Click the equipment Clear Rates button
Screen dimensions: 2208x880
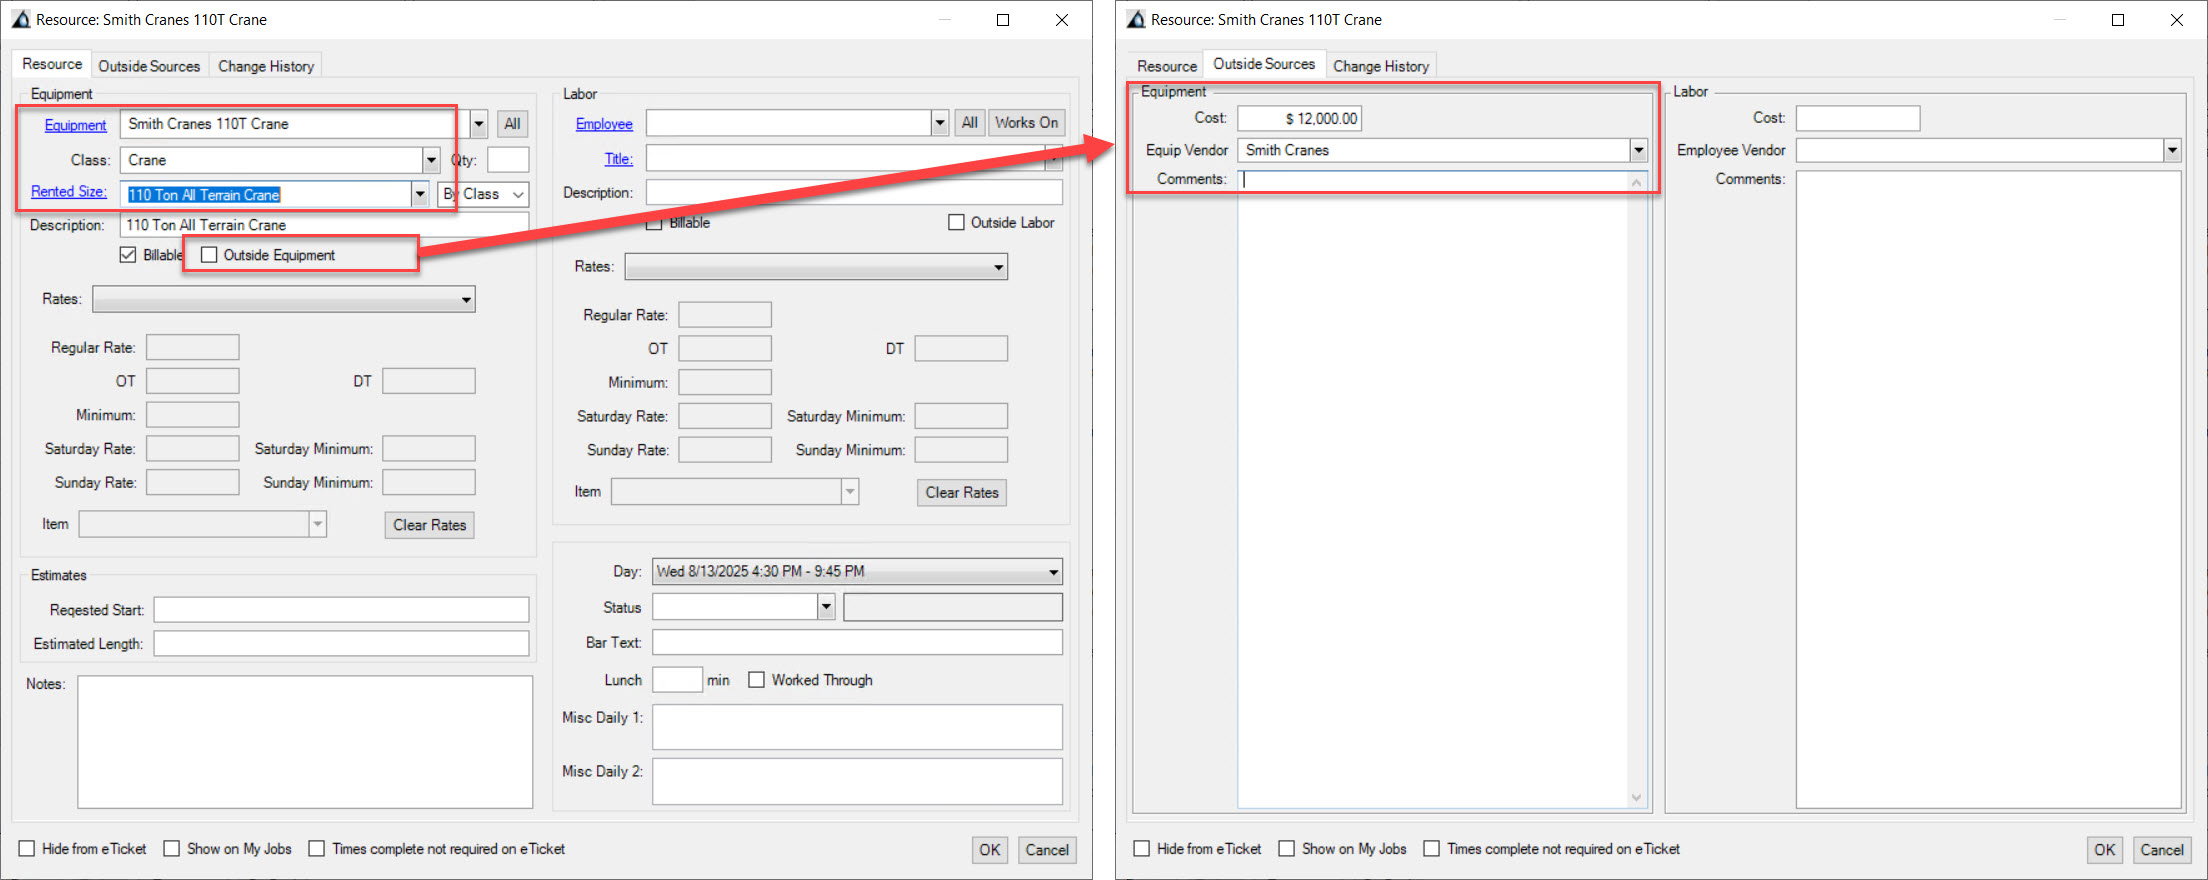point(429,525)
